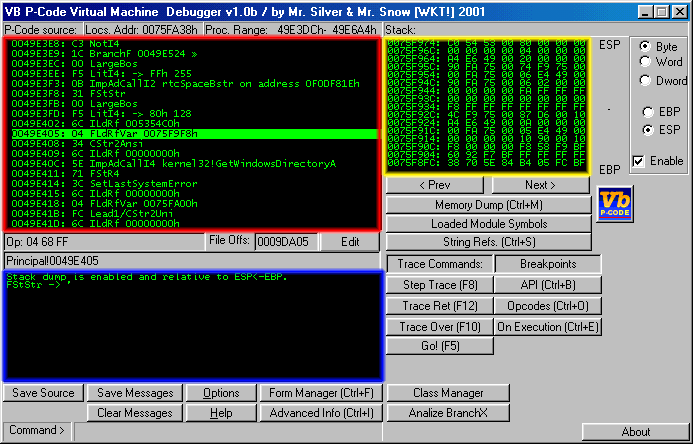Click the Edit button next to File Offs

pyautogui.click(x=350, y=242)
